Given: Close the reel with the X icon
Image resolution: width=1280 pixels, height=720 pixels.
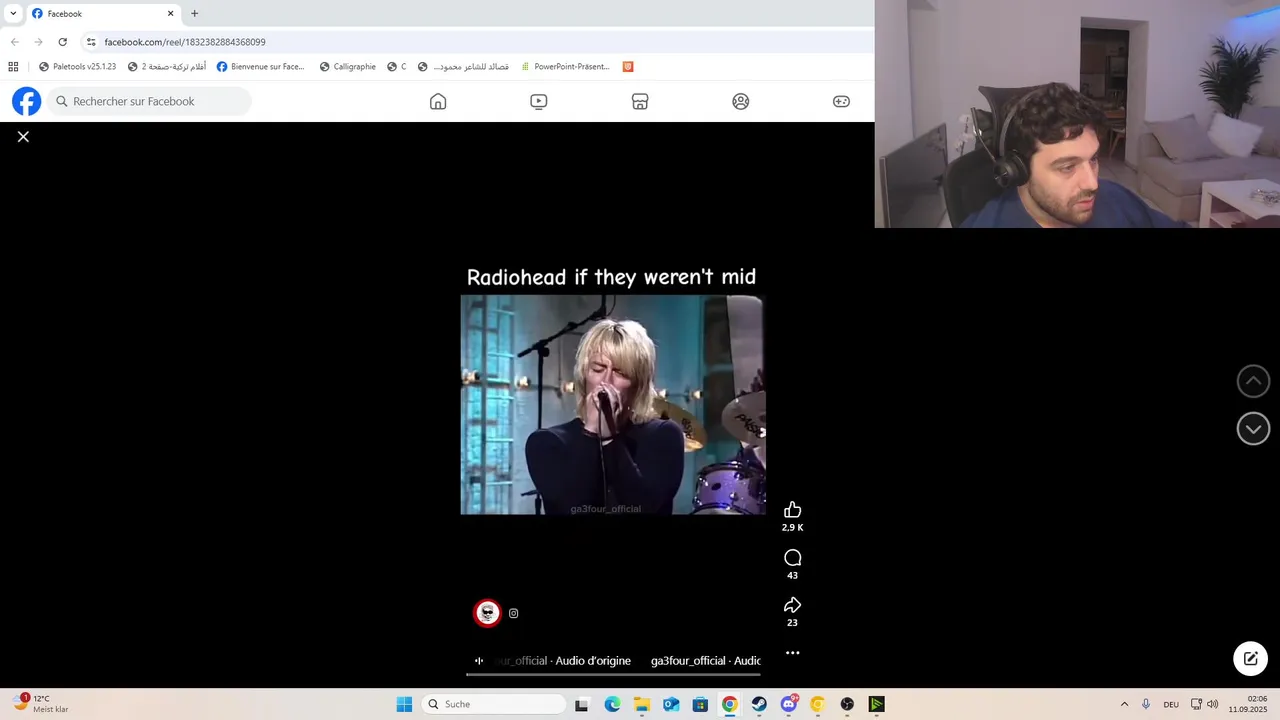Looking at the screenshot, I should click(x=23, y=137).
